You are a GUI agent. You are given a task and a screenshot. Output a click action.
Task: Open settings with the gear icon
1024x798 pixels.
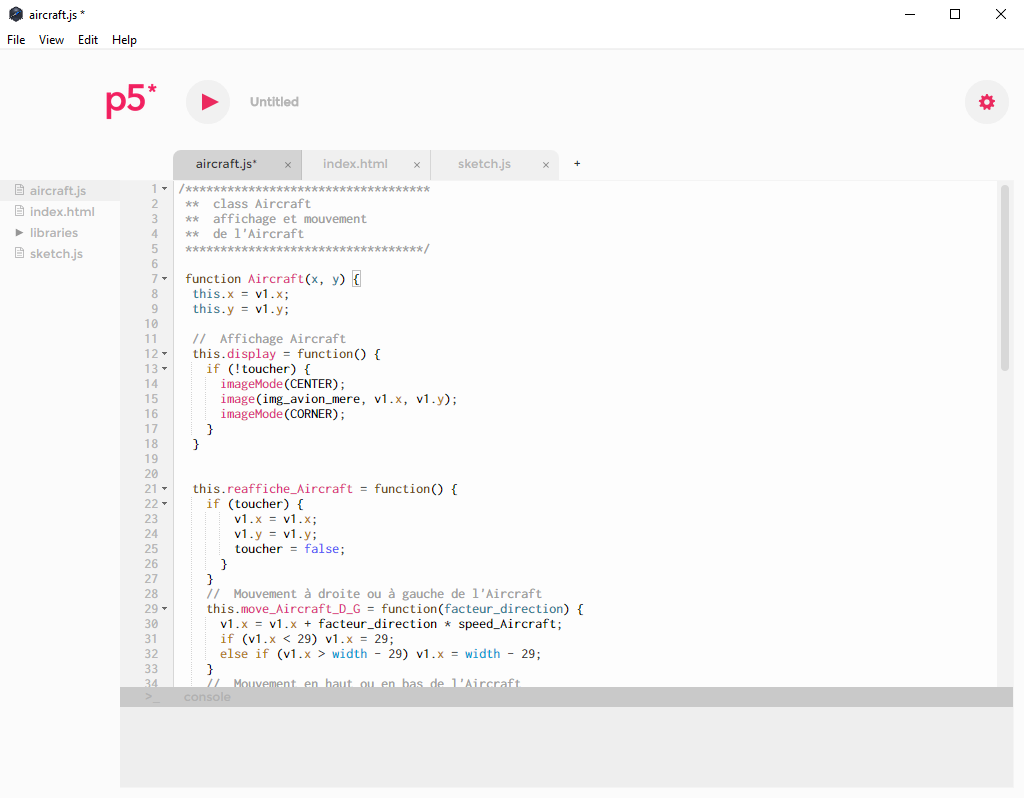[986, 102]
